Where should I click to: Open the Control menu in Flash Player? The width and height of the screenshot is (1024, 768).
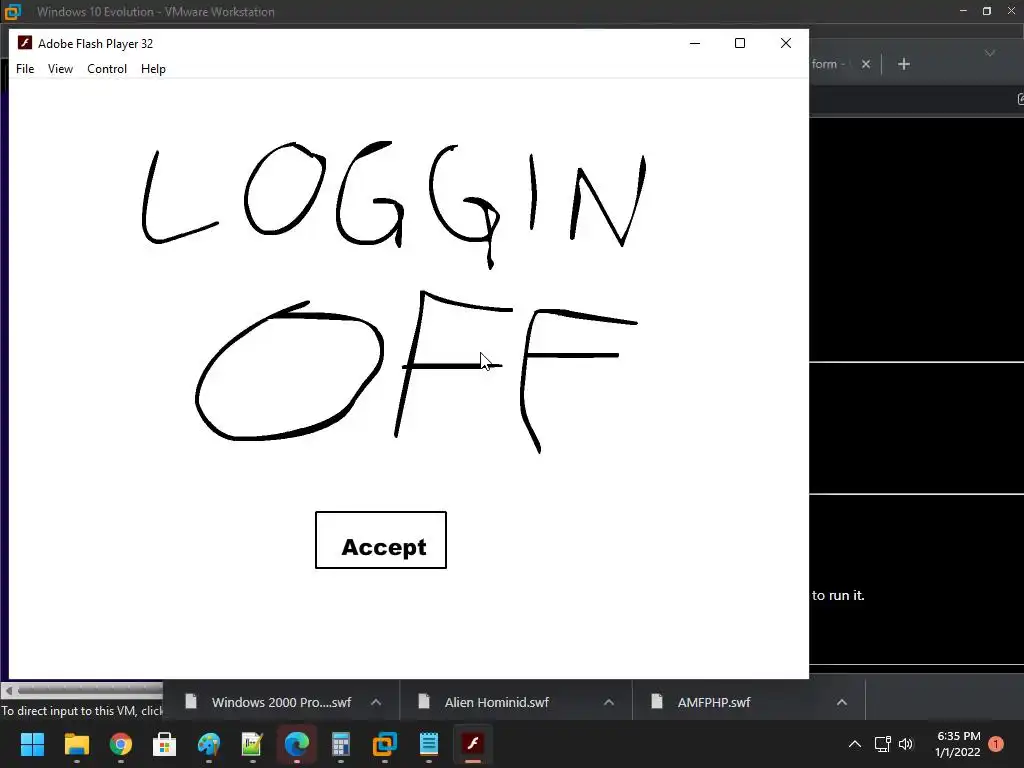click(107, 69)
